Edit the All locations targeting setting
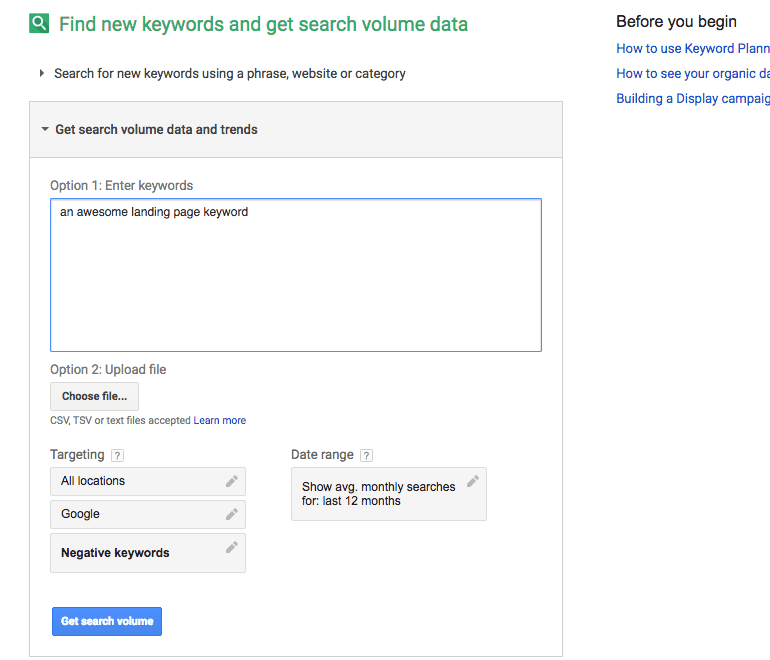Screen dimensions: 770x660 [x=140, y=481]
